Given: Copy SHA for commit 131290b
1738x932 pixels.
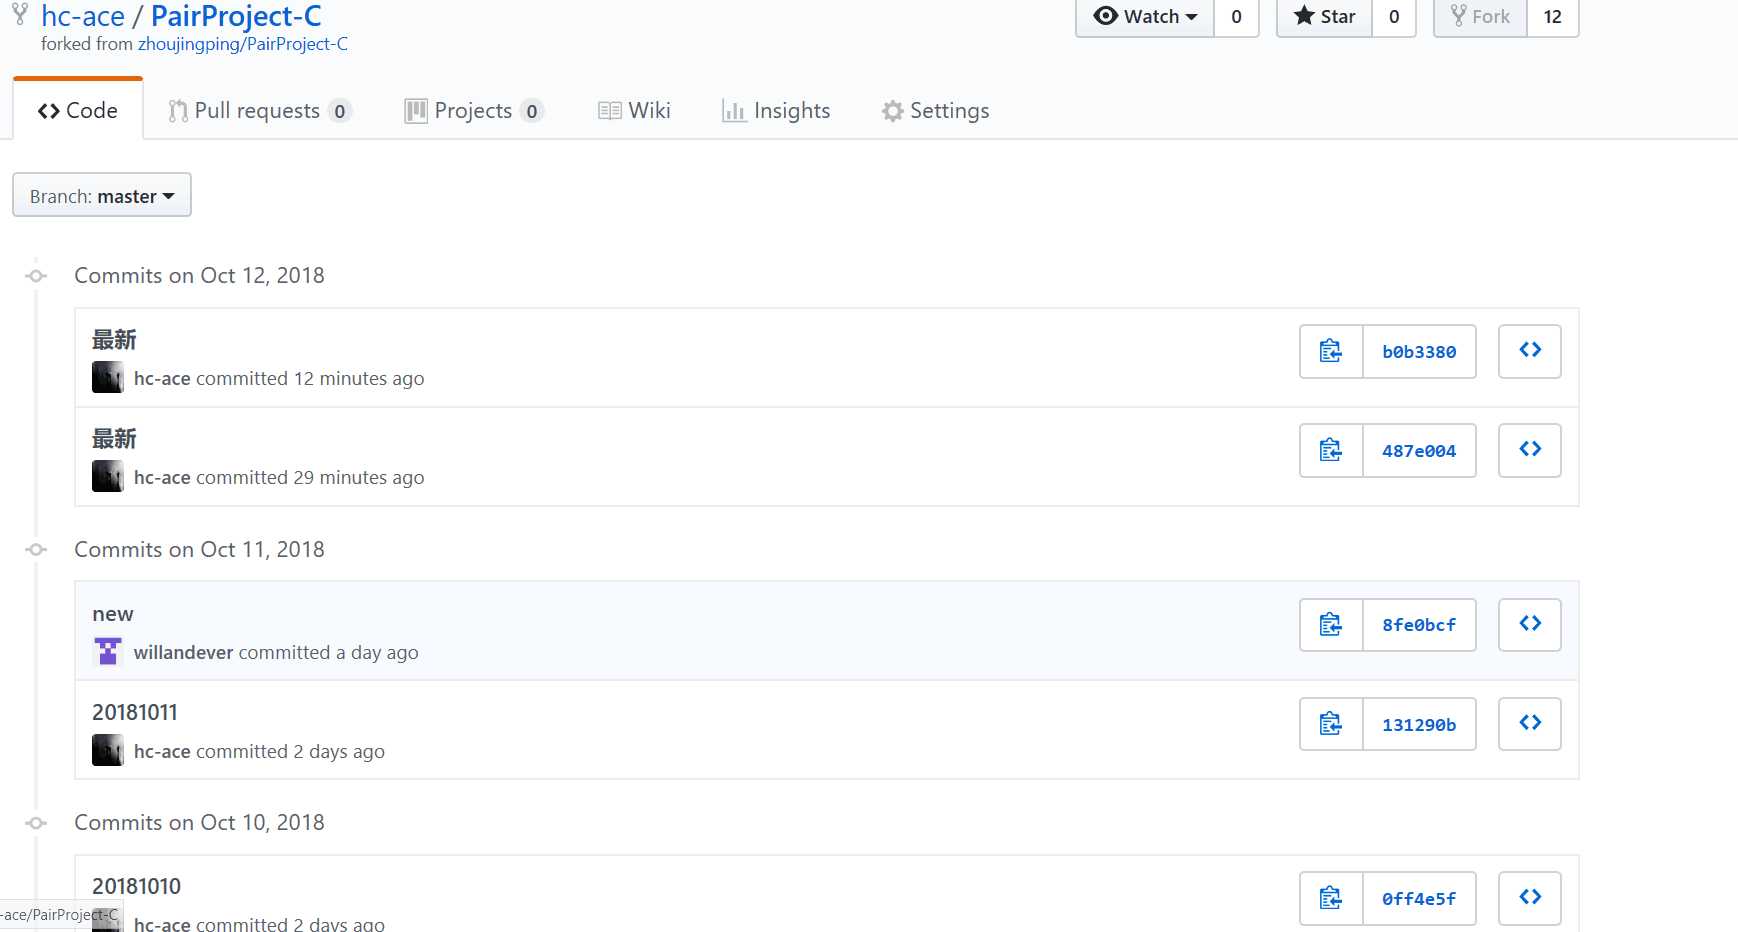Looking at the screenshot, I should point(1331,724).
